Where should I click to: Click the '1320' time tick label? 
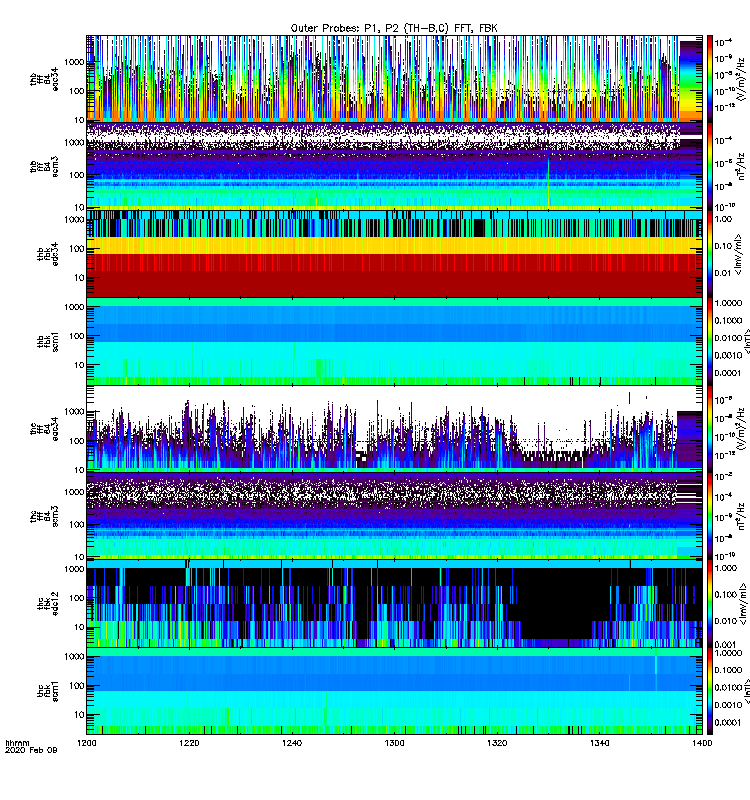[497, 743]
